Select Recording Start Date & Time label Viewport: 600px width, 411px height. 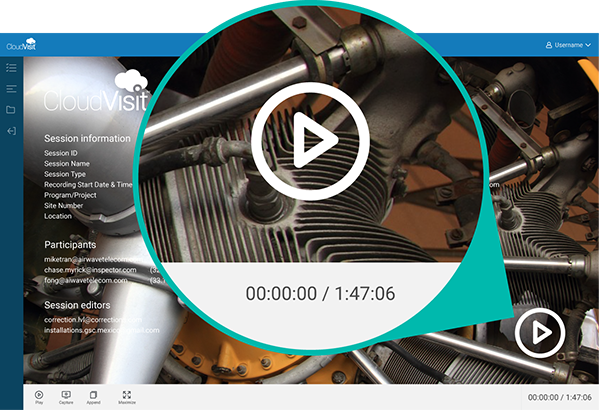(x=88, y=184)
